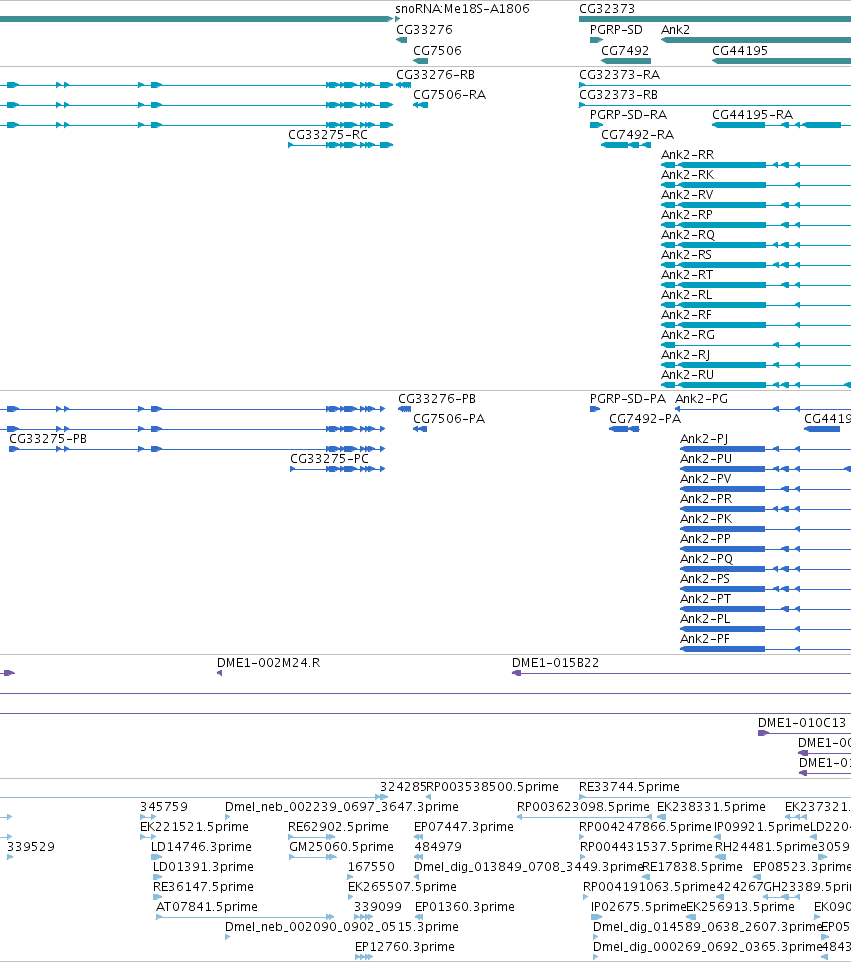Open the RE36147.5prime EST label

(x=203, y=887)
